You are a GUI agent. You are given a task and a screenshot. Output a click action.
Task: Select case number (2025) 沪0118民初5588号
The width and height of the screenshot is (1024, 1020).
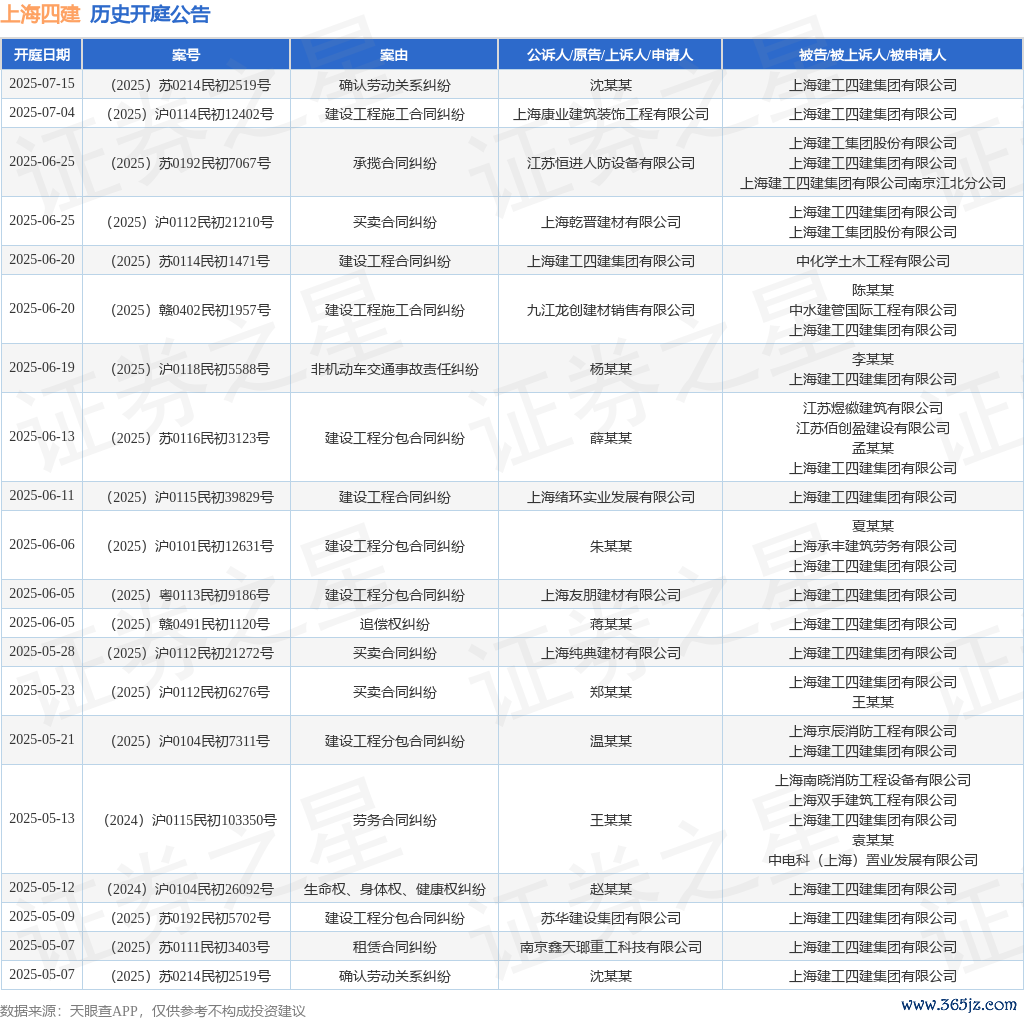pyautogui.click(x=190, y=369)
